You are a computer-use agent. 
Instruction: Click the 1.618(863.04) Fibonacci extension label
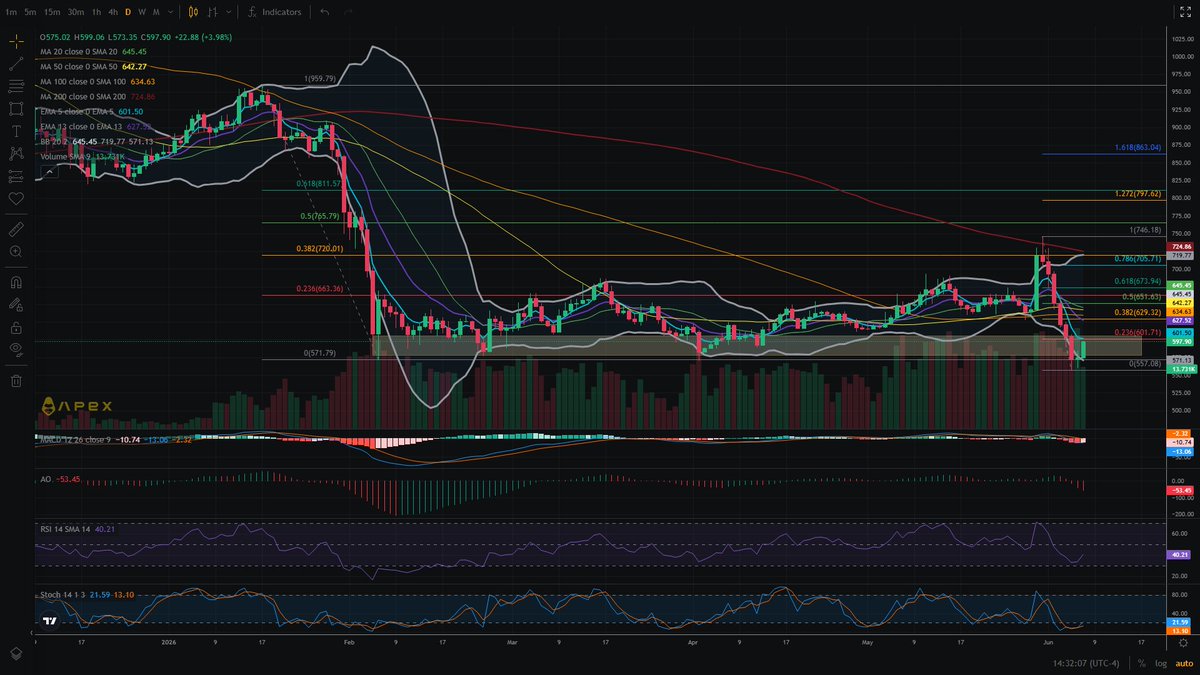pos(1137,147)
